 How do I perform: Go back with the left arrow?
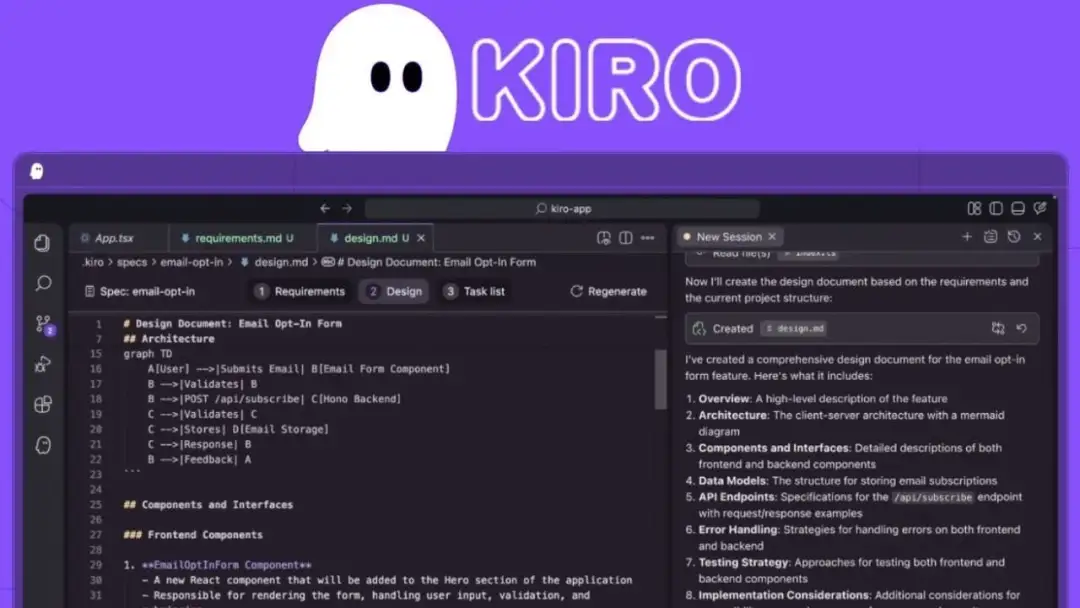coord(325,208)
